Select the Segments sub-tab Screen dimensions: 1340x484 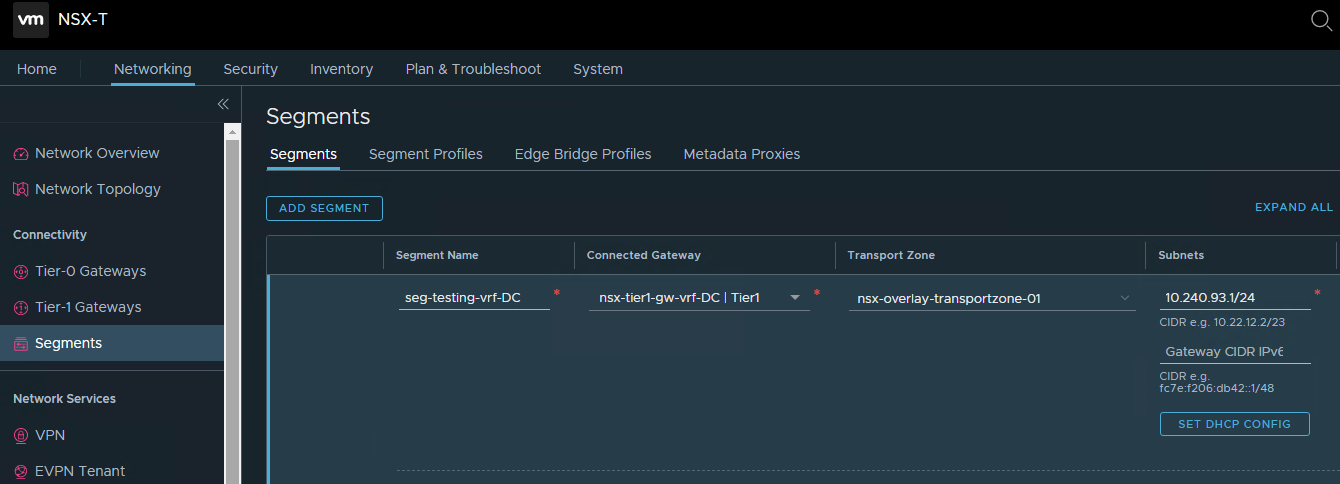pos(303,154)
